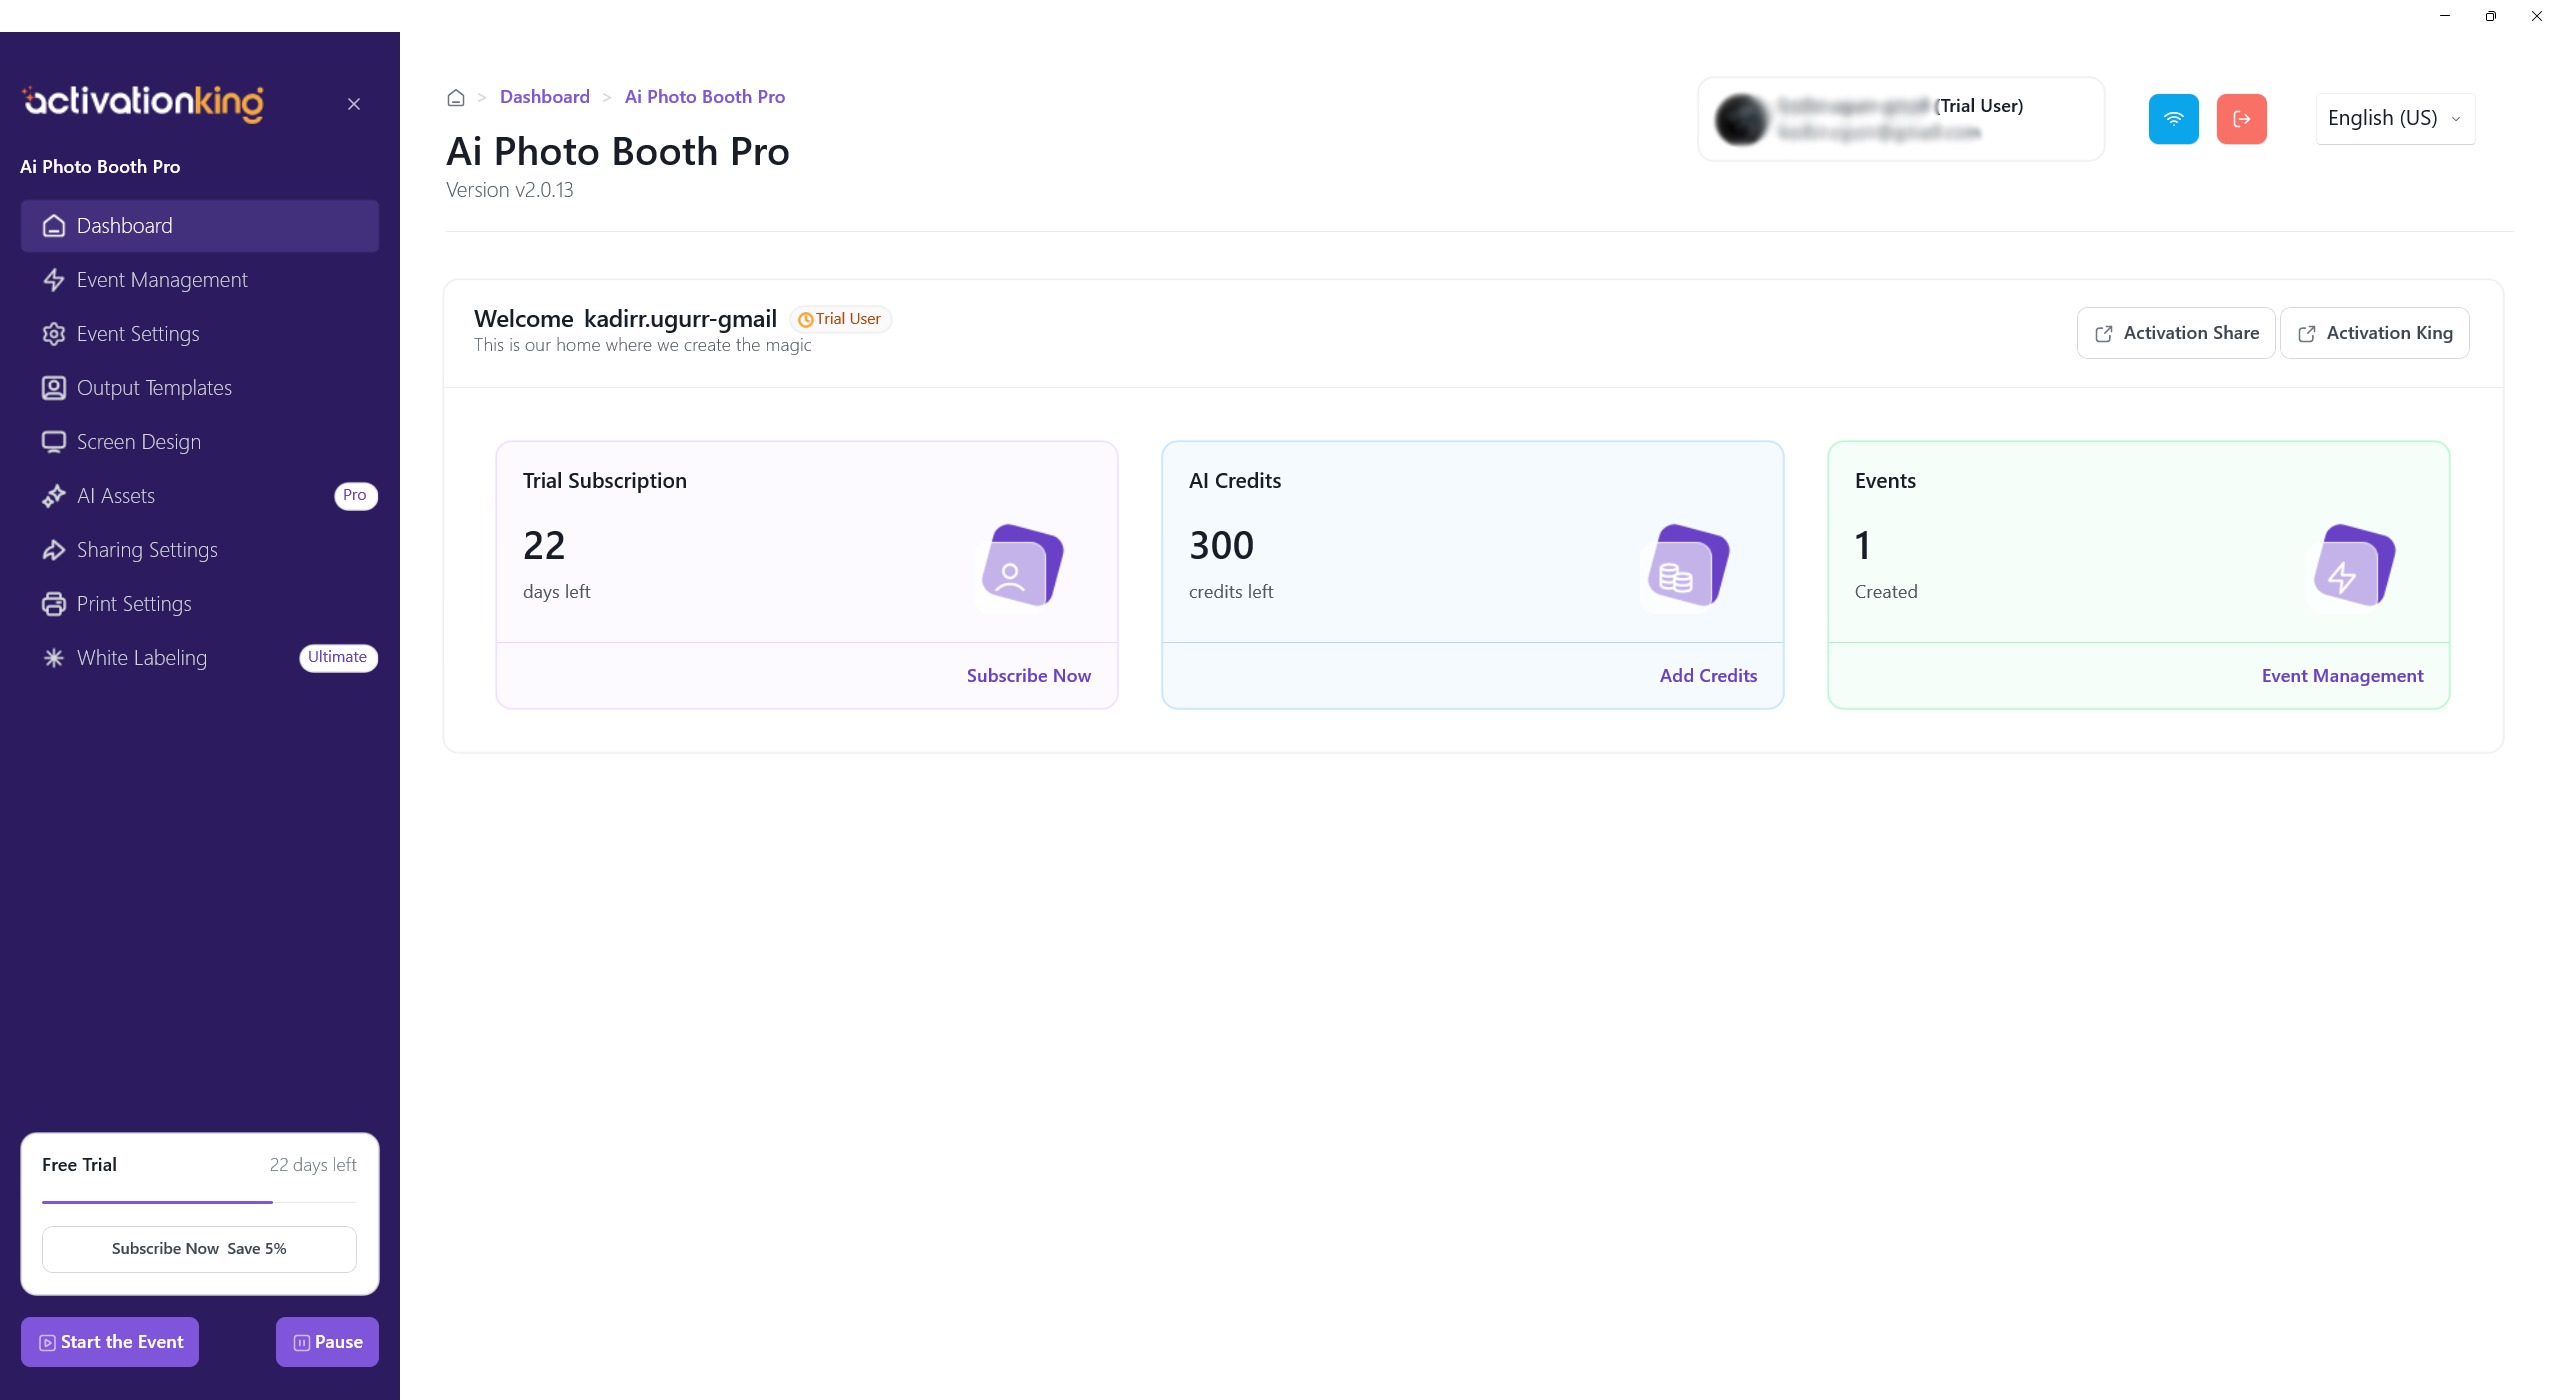This screenshot has width=2560, height=1400.
Task: Click the home icon in breadcrumb
Action: [456, 97]
